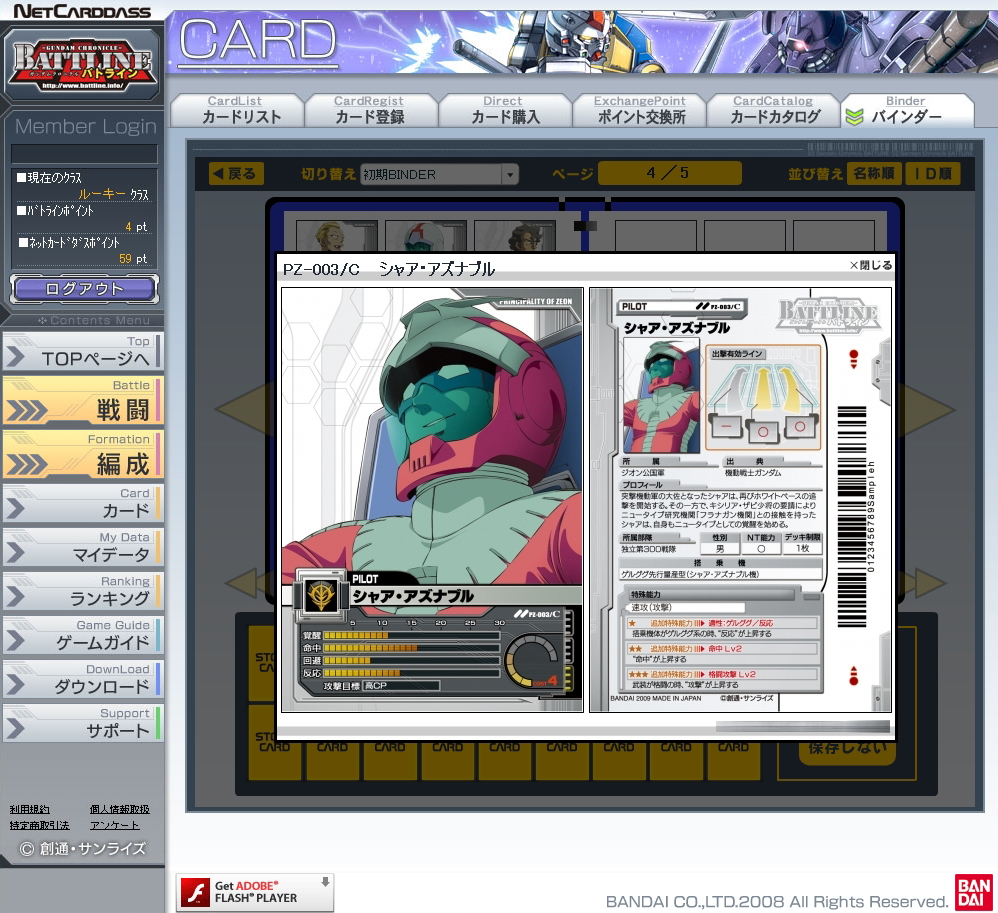Open the CardCatalog tab
The height and width of the screenshot is (913, 998).
773,110
